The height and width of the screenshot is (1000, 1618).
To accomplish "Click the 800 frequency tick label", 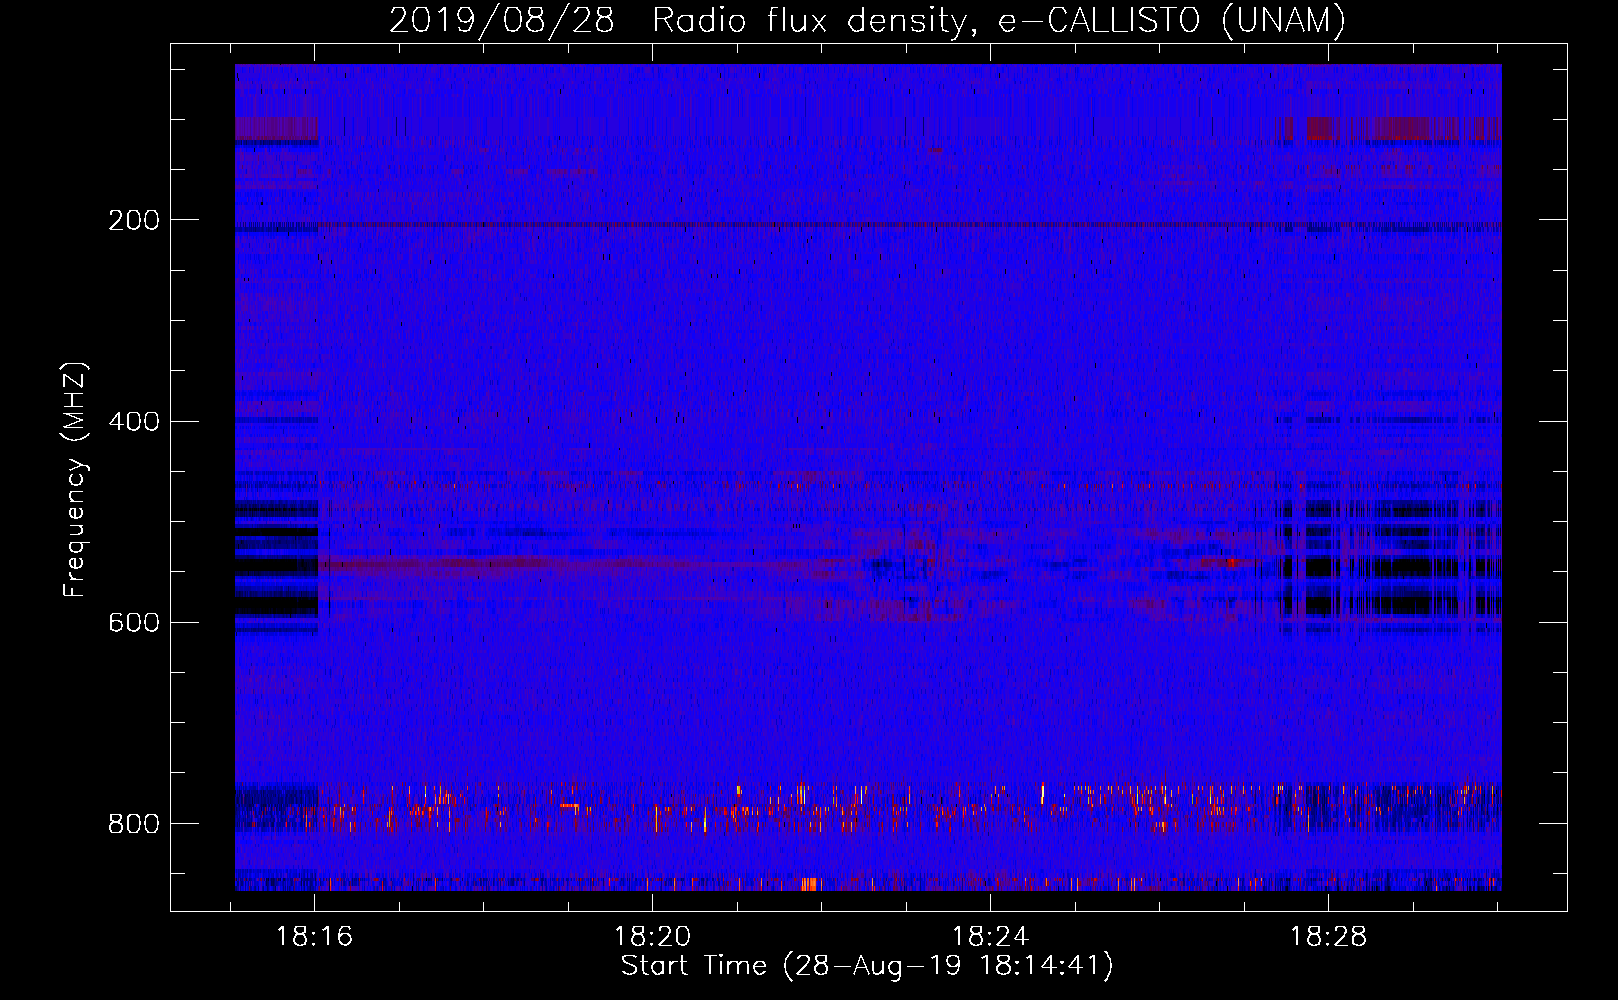I will 133,824.
